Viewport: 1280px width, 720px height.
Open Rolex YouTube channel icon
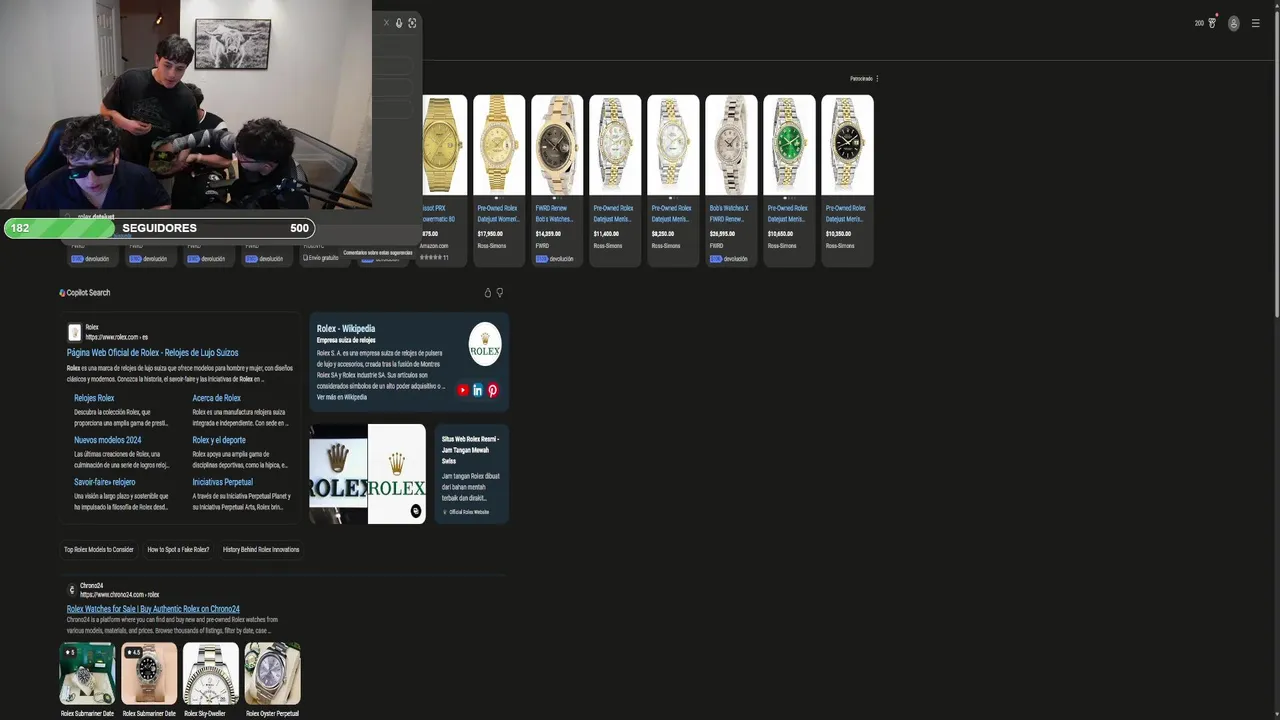pos(463,390)
